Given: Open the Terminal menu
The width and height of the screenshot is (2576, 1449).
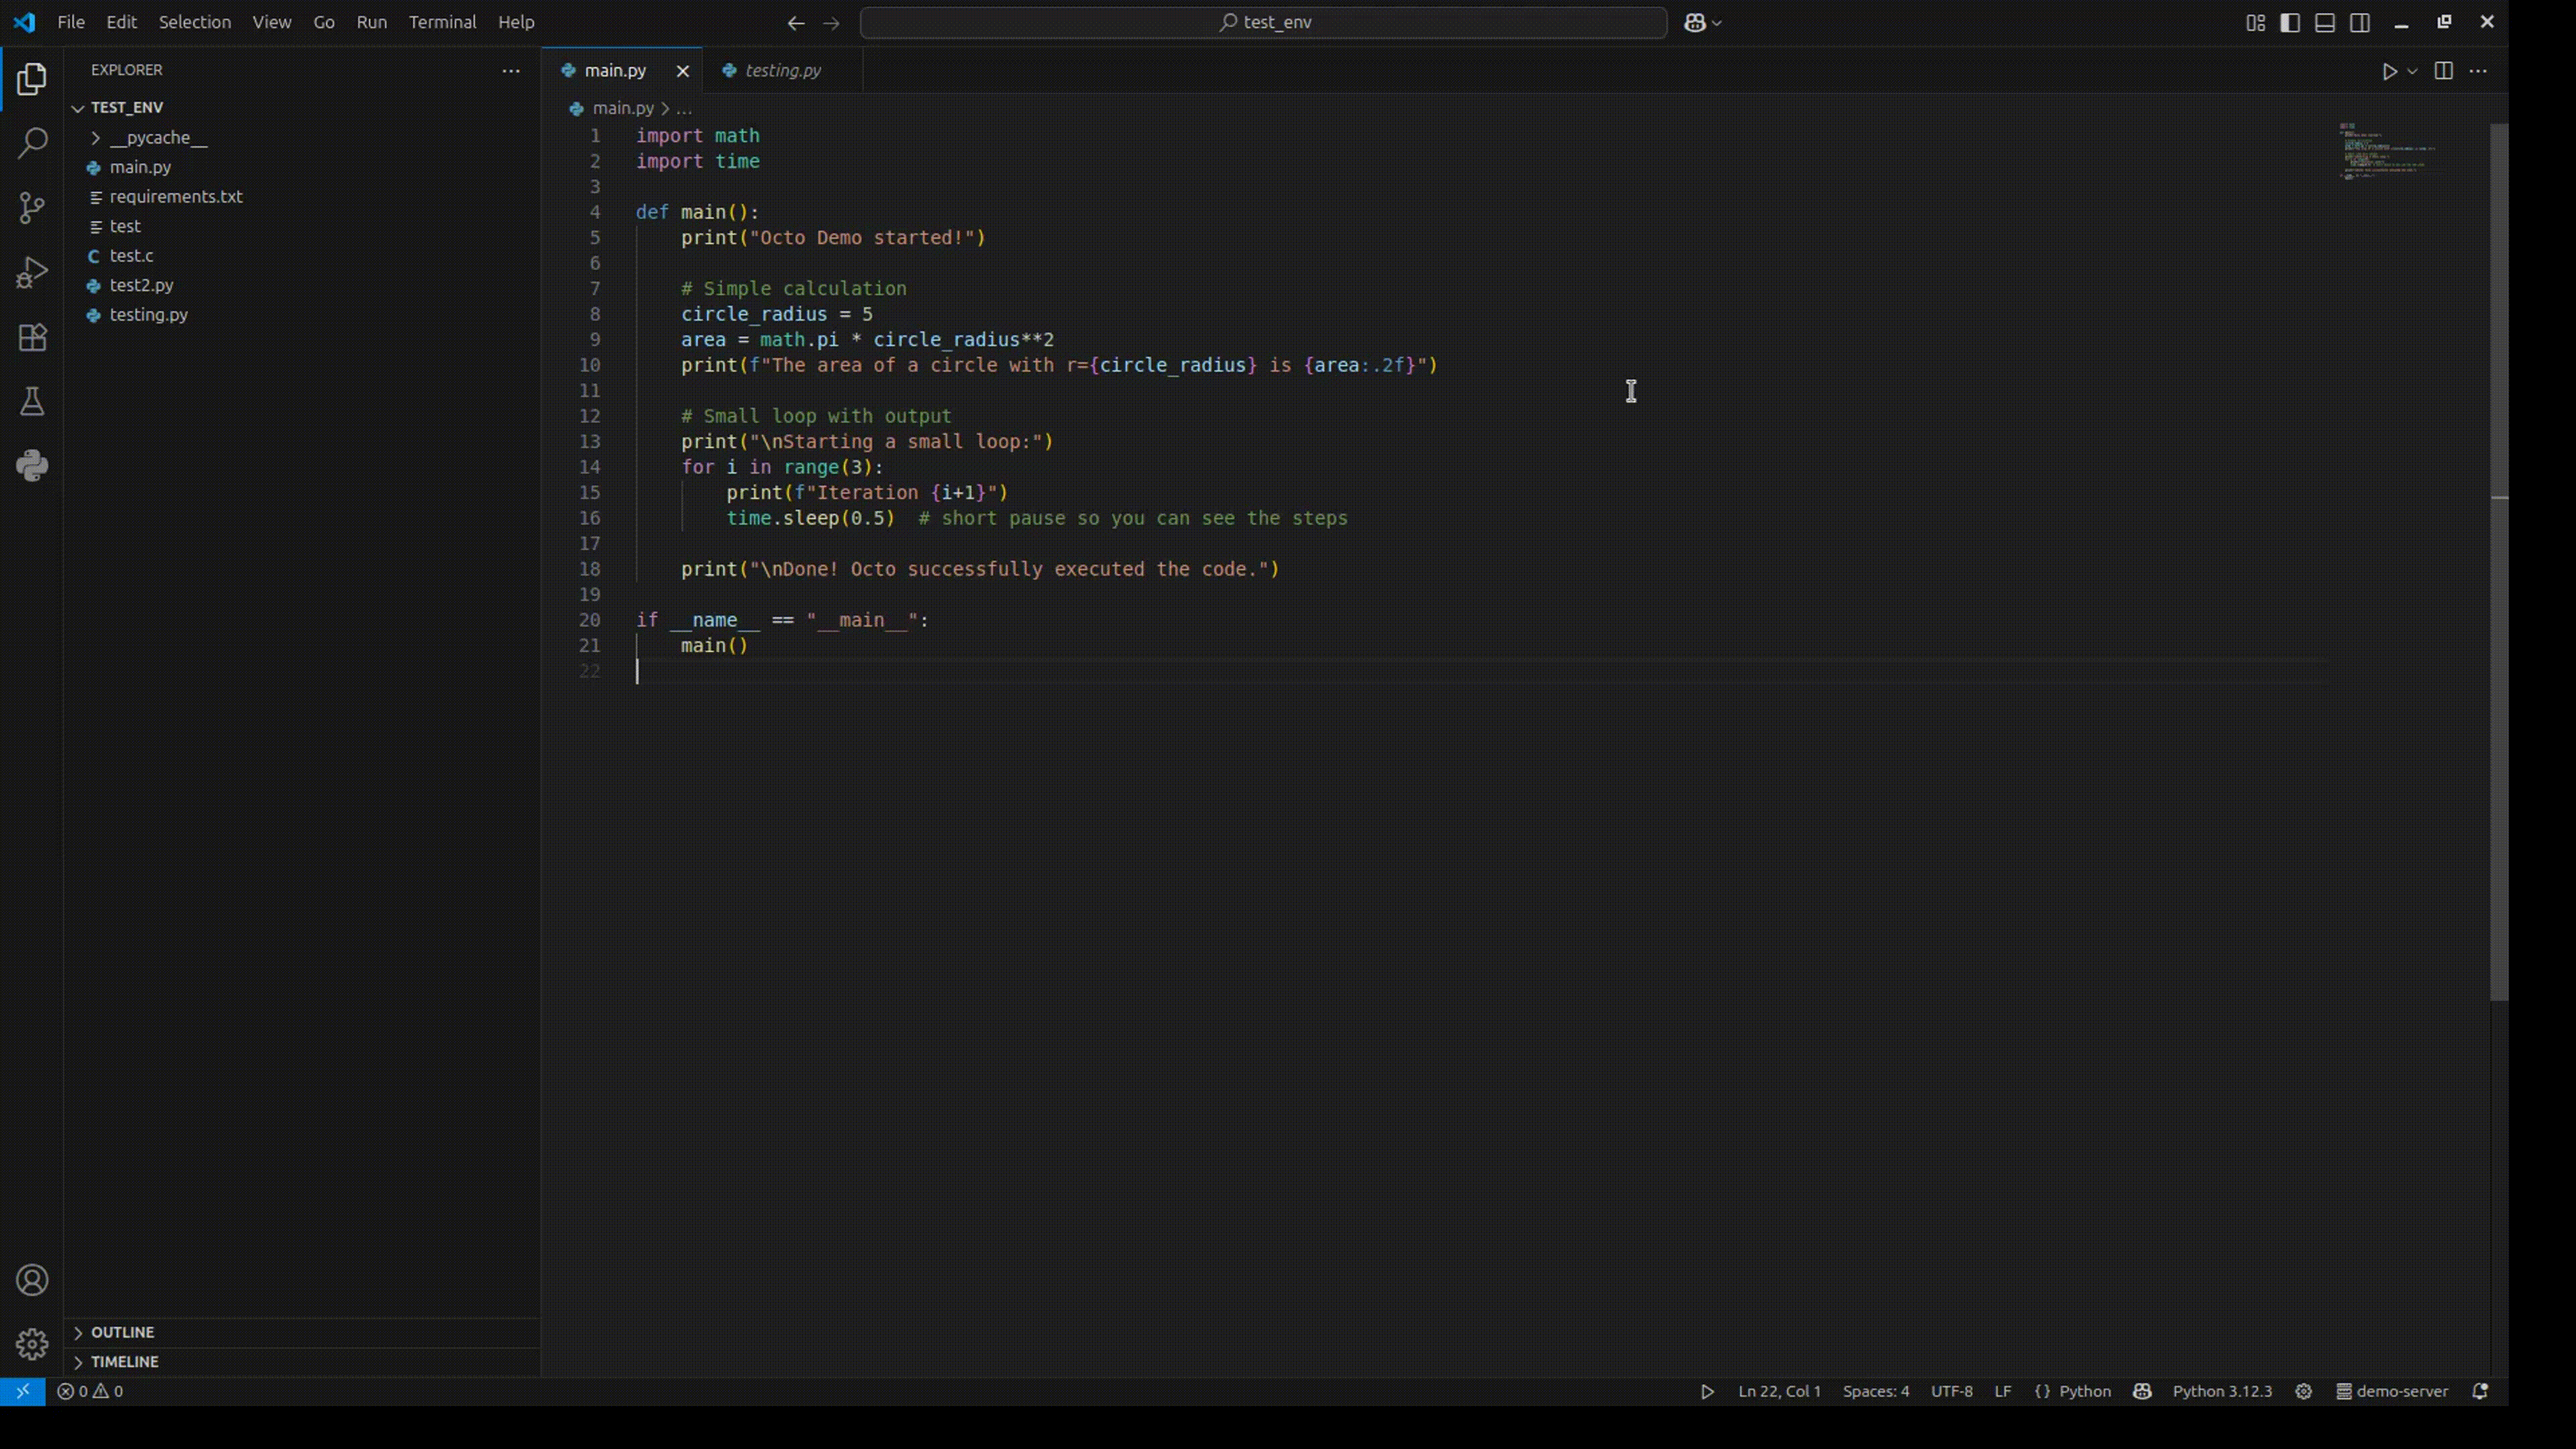Looking at the screenshot, I should pos(442,22).
